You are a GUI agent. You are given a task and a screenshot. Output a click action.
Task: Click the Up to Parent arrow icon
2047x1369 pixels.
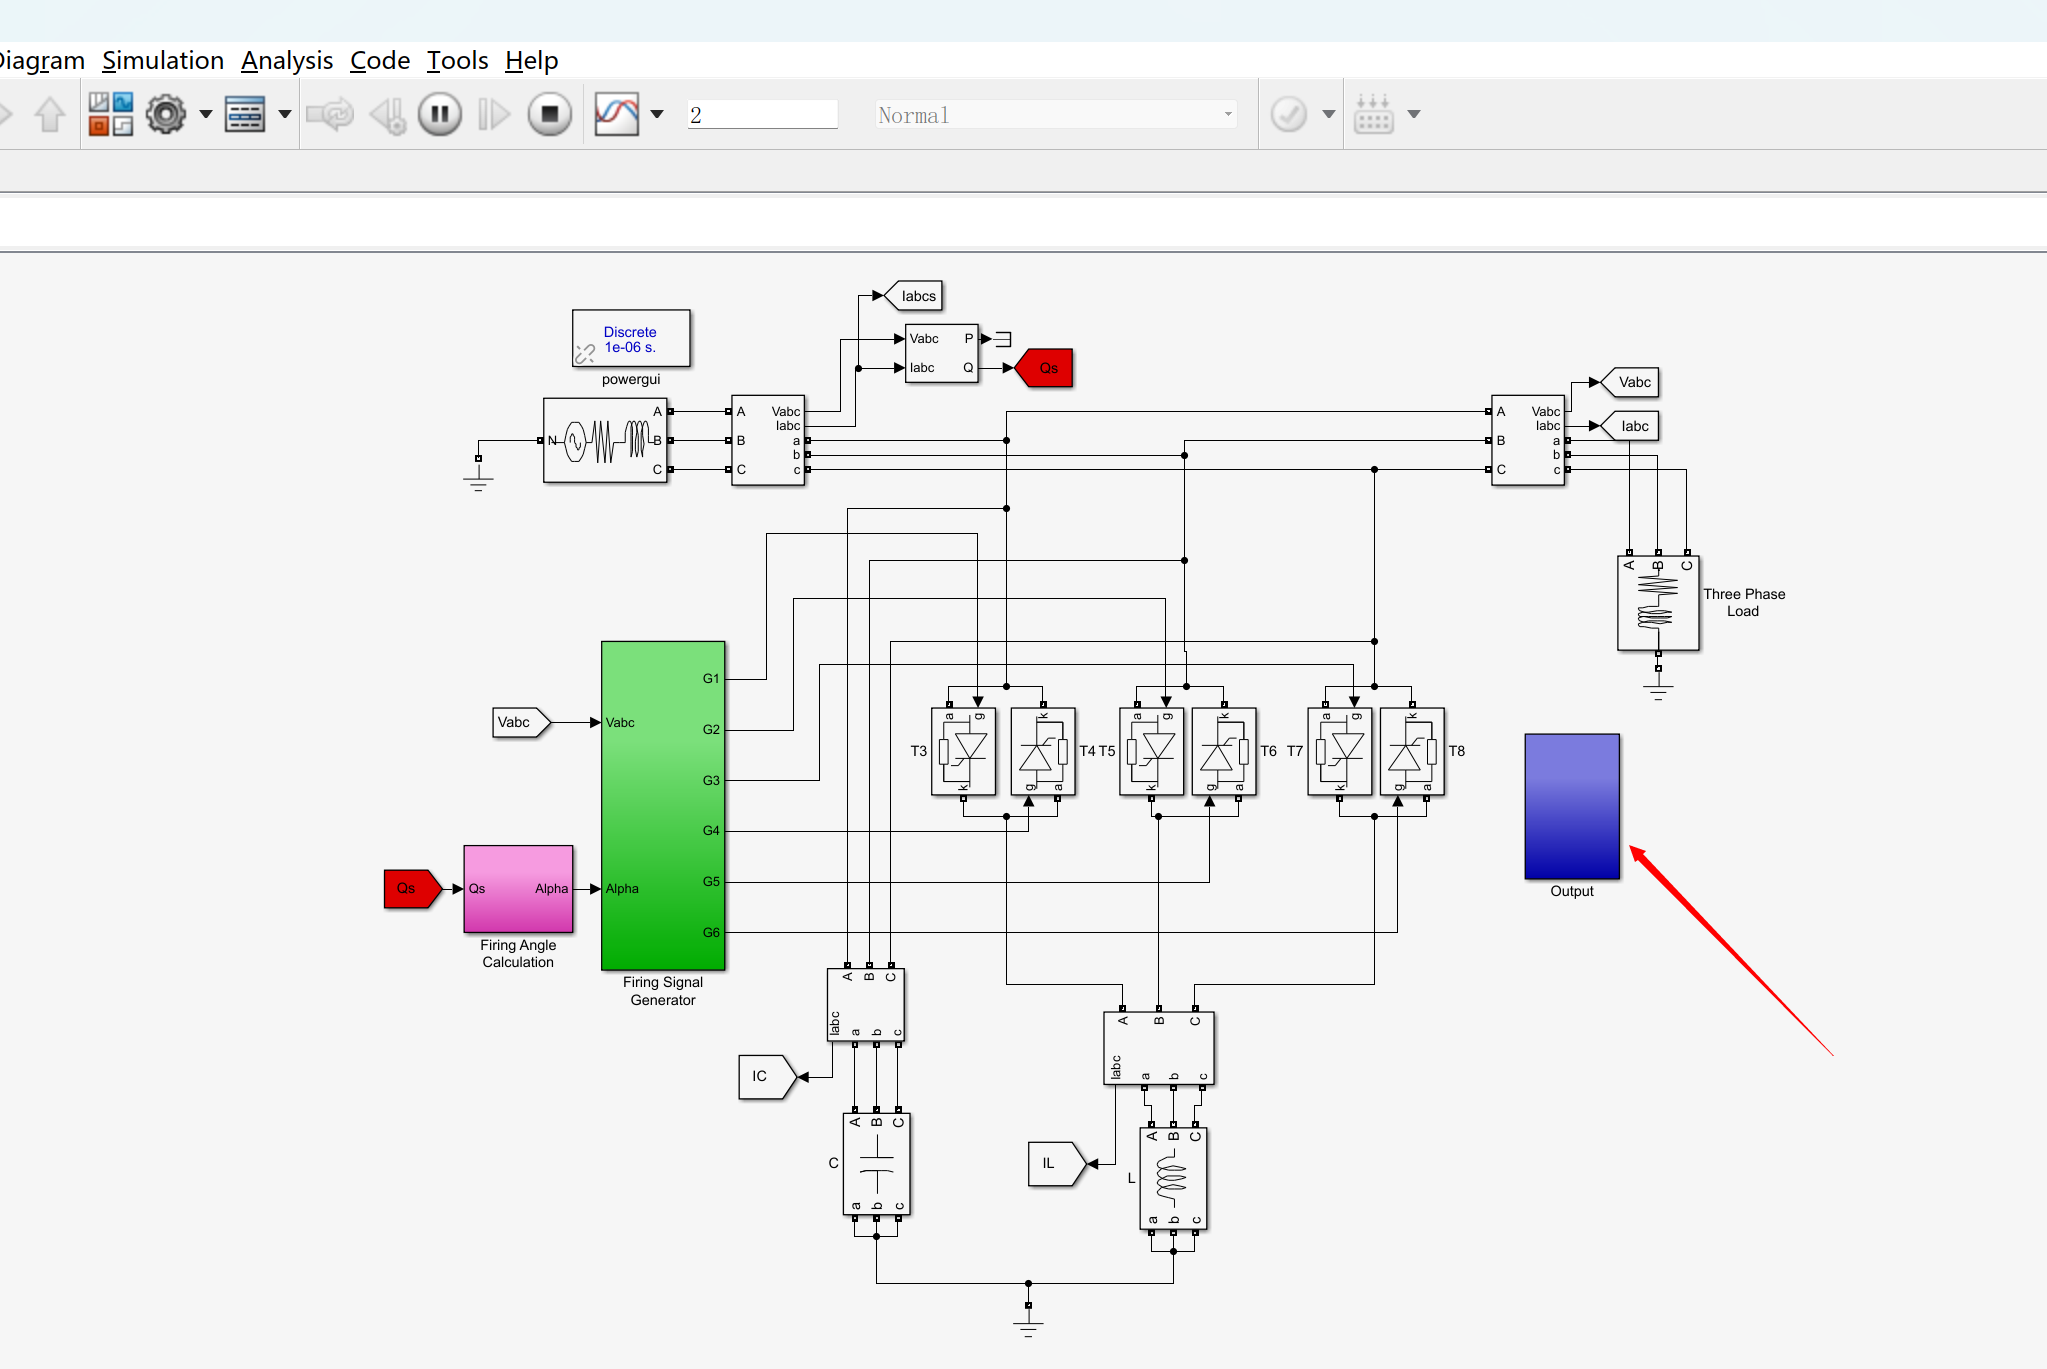[x=50, y=114]
